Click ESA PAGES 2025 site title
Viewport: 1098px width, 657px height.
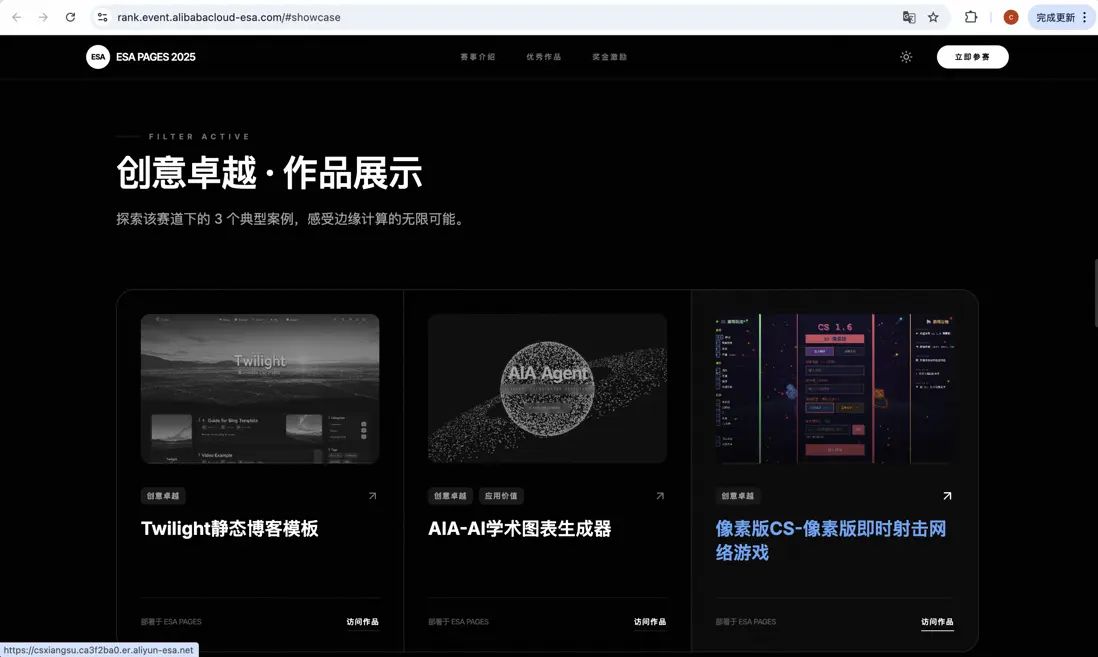click(x=155, y=57)
